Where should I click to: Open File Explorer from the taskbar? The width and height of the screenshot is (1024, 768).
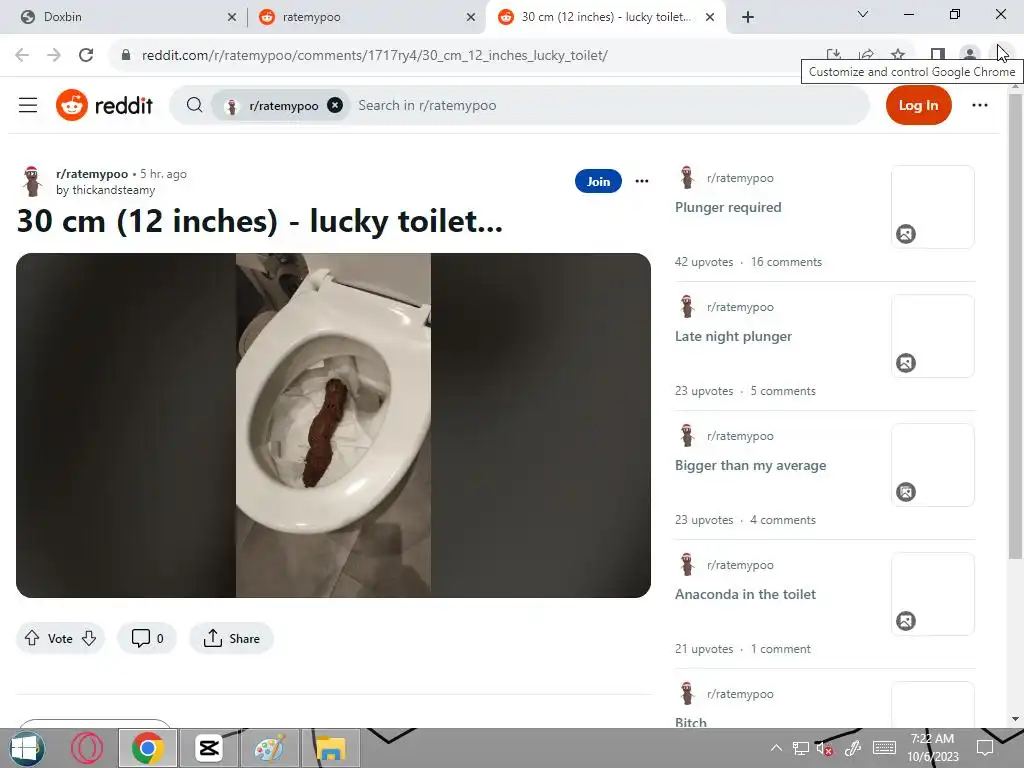coord(330,748)
